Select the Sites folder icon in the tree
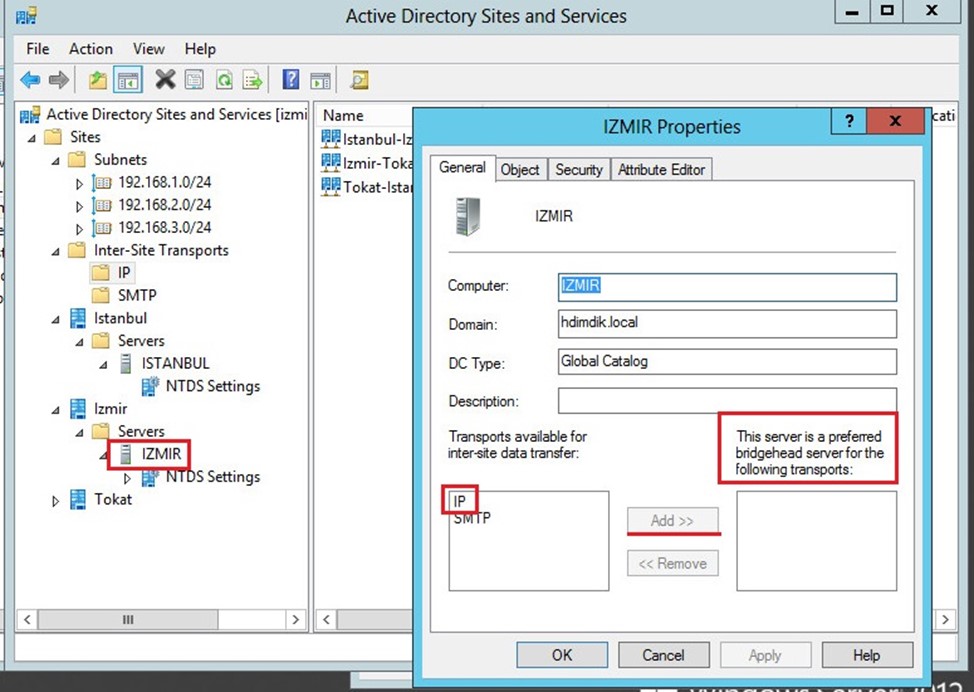The height and width of the screenshot is (692, 974). pos(53,137)
